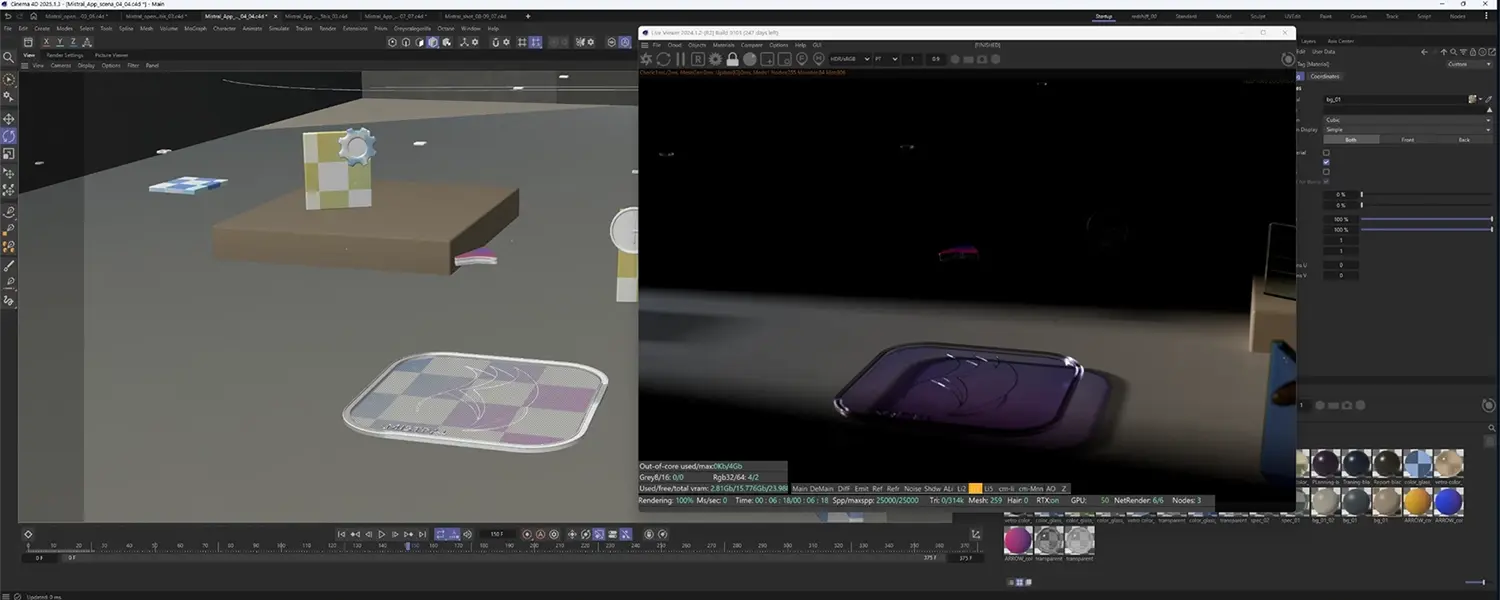
Task: Click the Live Viewer lock resolution icon
Action: [x=732, y=59]
